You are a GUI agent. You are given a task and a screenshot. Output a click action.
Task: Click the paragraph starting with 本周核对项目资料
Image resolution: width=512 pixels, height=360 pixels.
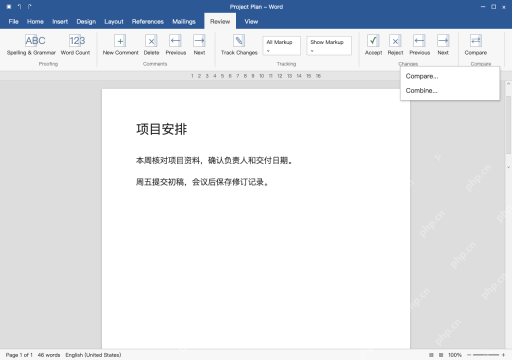coord(214,161)
